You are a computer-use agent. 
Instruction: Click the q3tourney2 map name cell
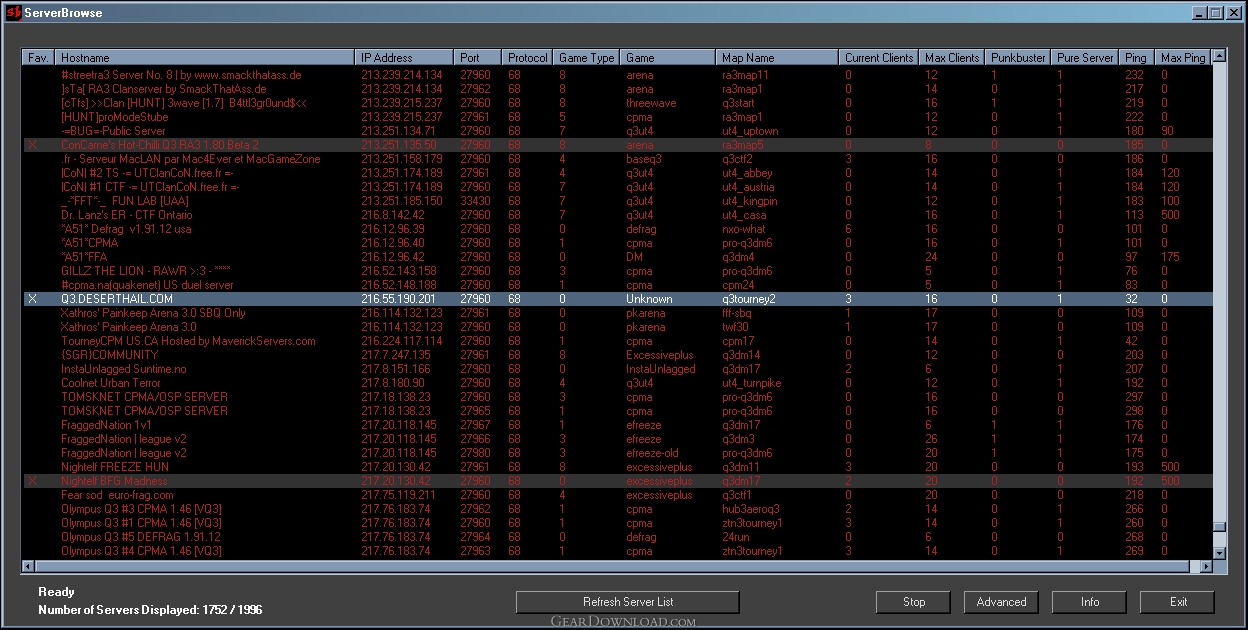tap(750, 299)
